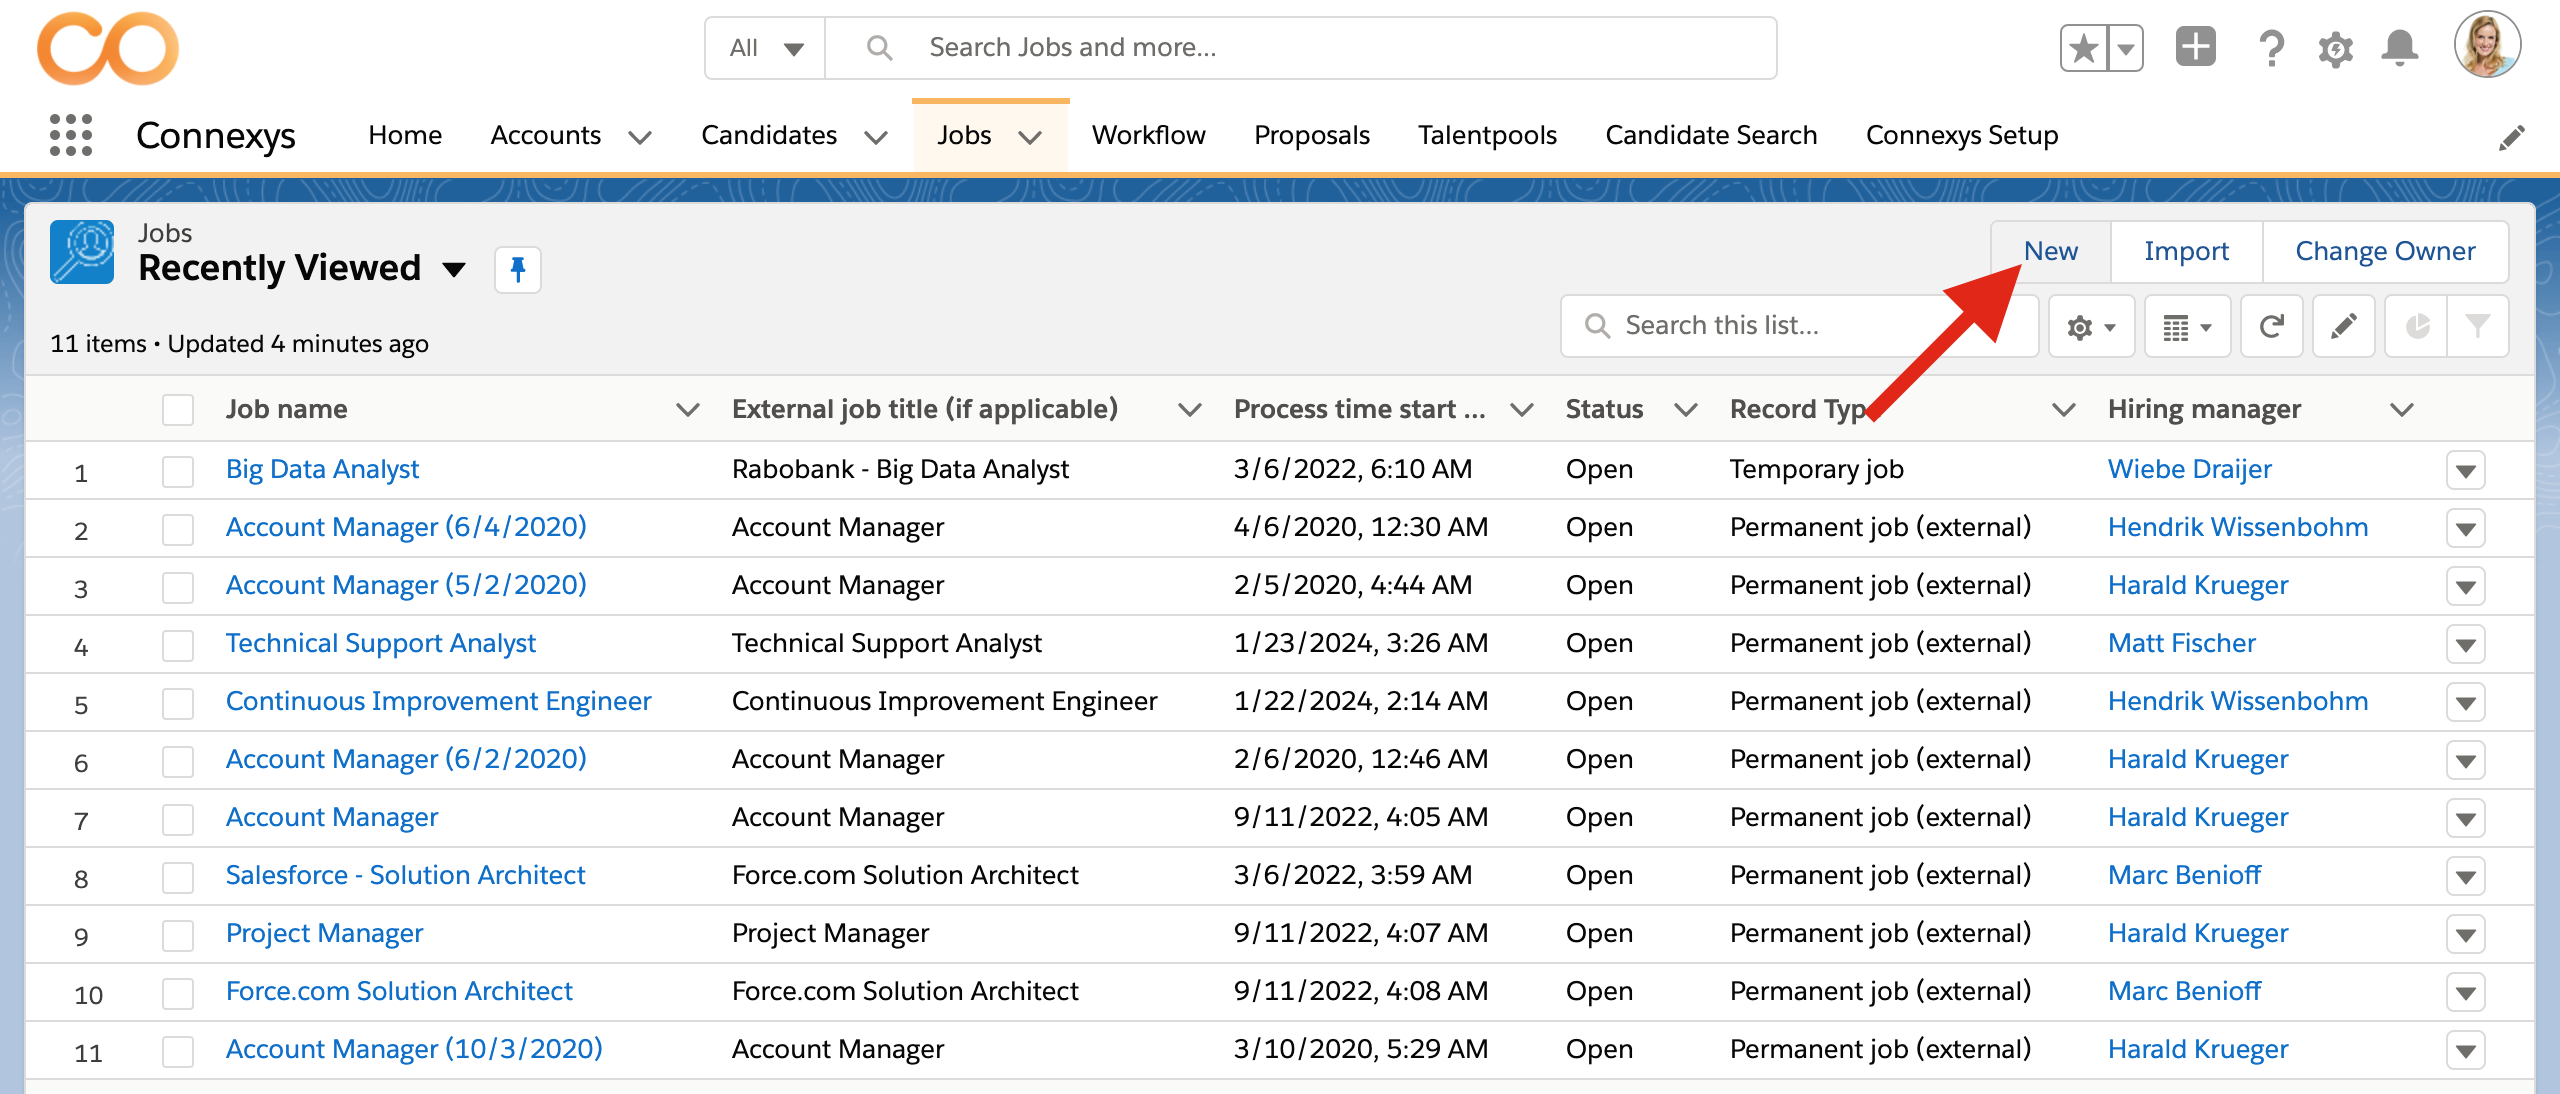
Task: Open External job title column options chevron
Action: [1190, 409]
